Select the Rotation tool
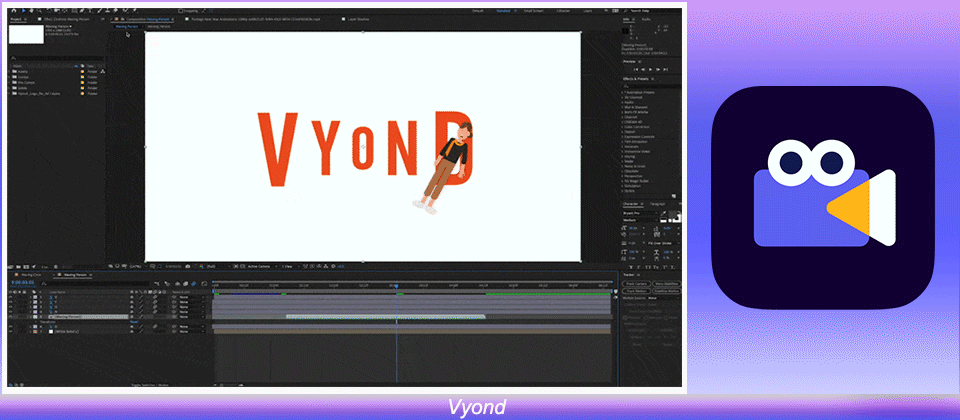960x420 pixels. (x=49, y=10)
